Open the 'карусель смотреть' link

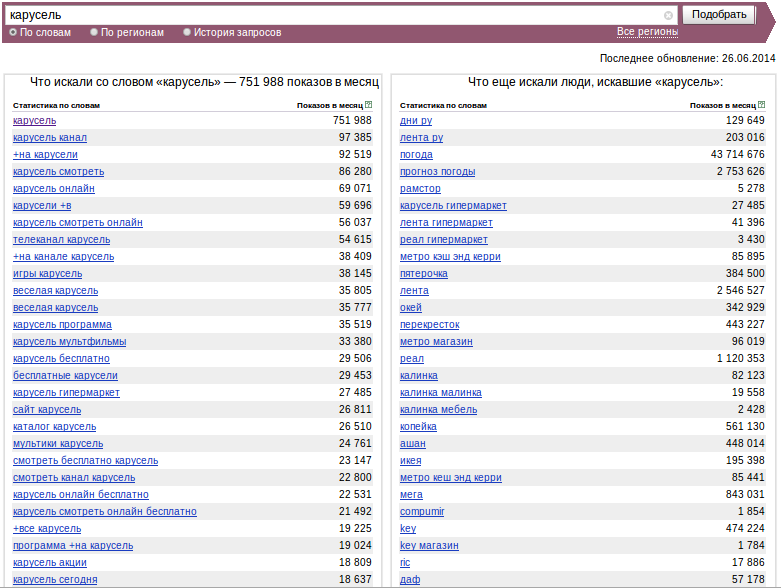tap(59, 171)
